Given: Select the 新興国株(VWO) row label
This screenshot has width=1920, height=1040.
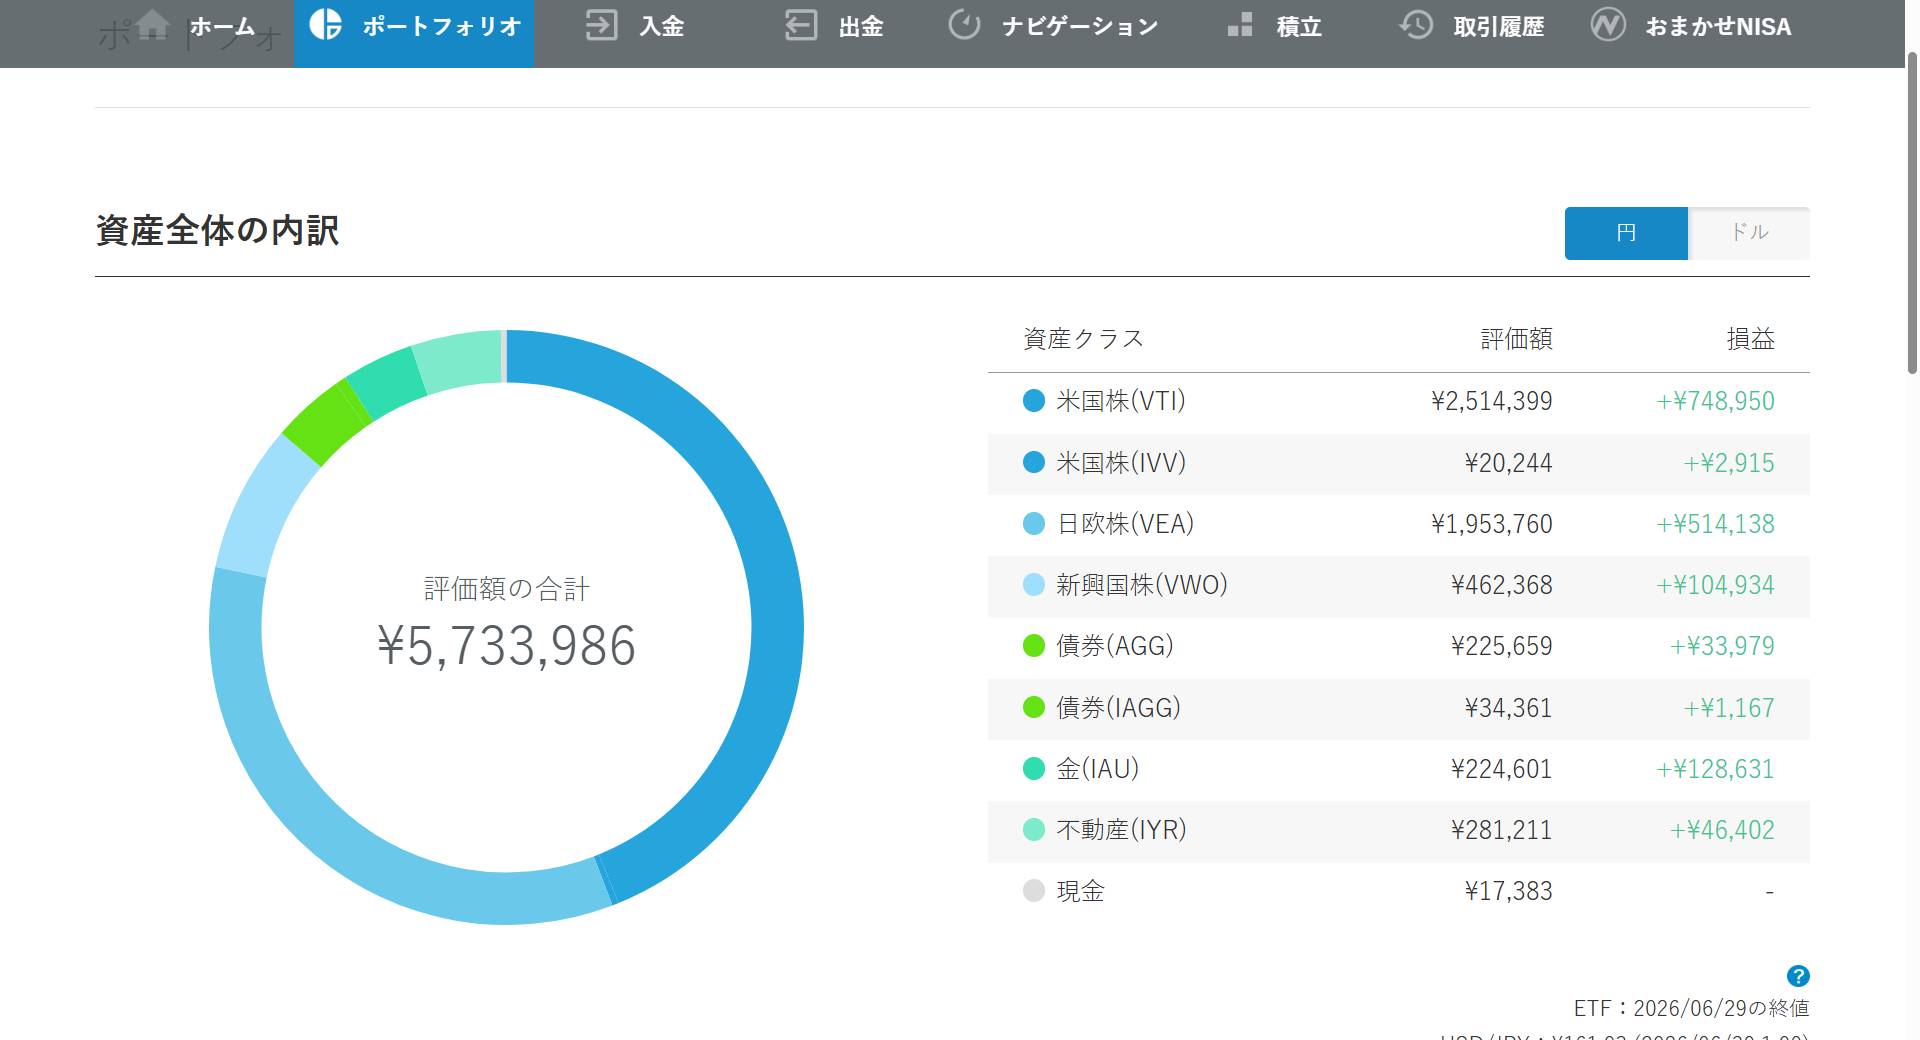Looking at the screenshot, I should coord(1142,585).
